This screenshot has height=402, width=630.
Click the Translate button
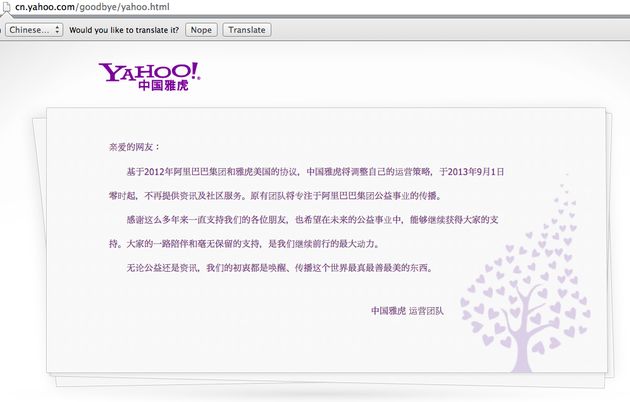[247, 30]
